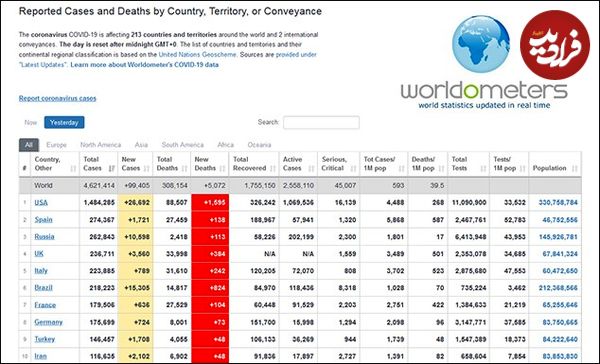Sort table by Population column arrows
This screenshot has width=600, height=364.
(x=575, y=168)
